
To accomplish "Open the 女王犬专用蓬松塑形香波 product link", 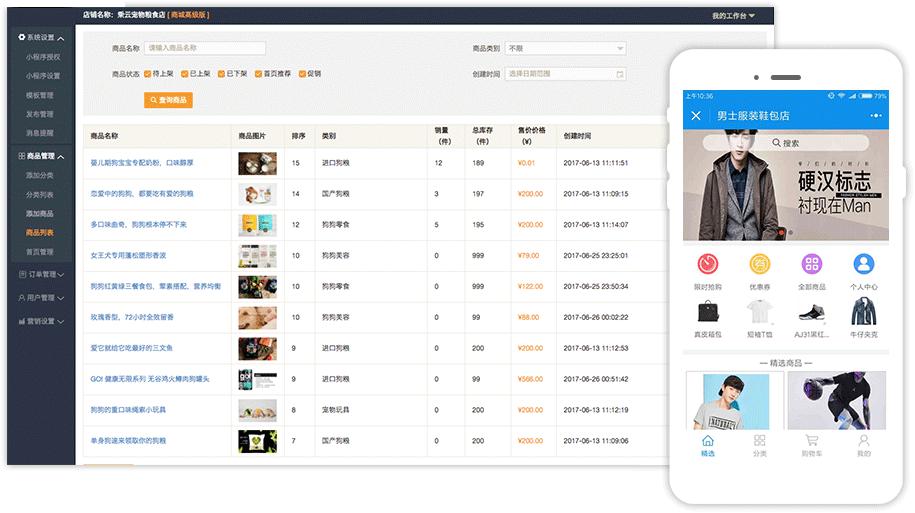I will point(128,256).
